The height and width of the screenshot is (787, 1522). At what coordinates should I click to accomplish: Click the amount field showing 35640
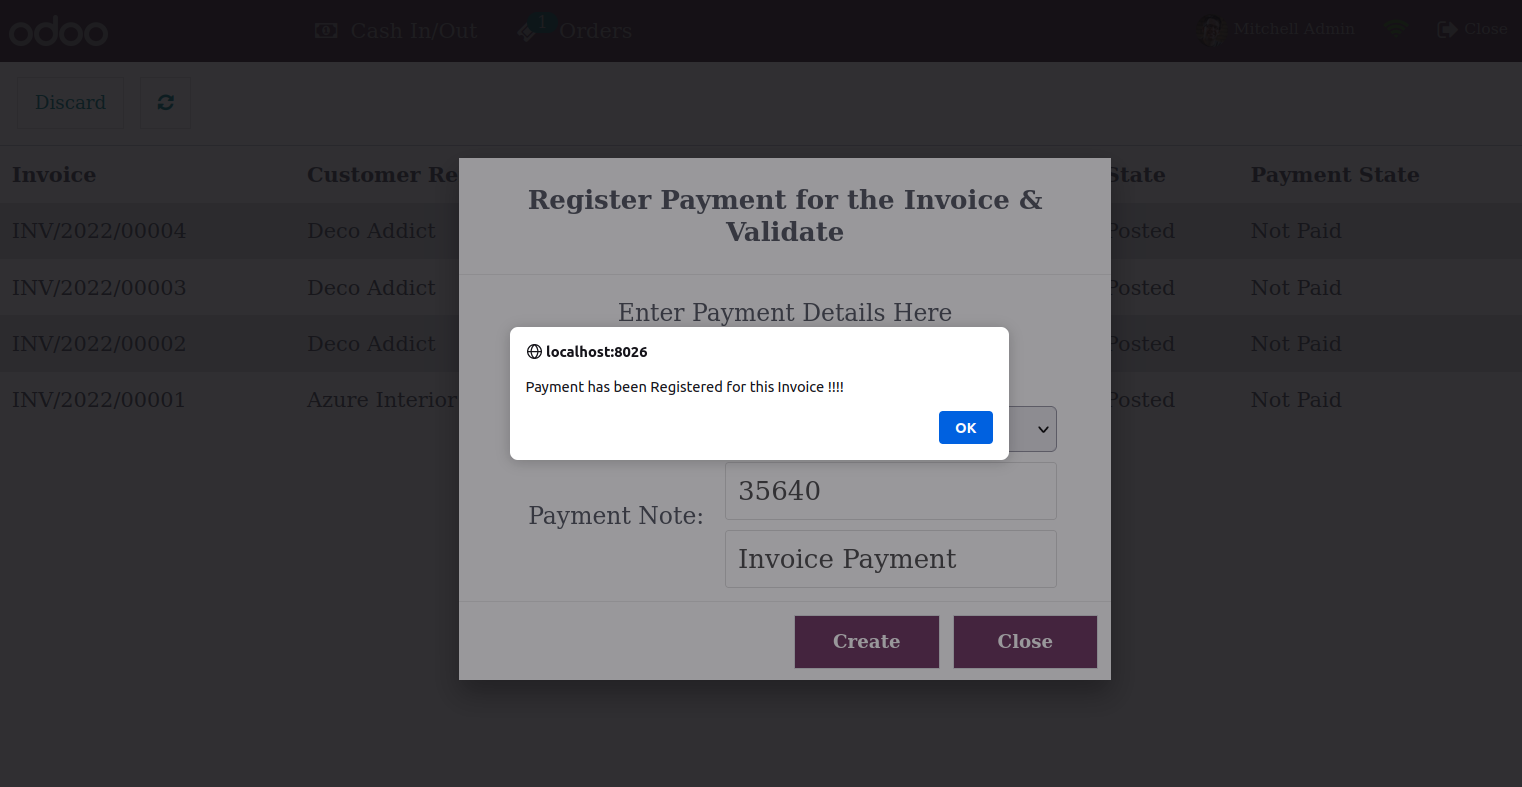pyautogui.click(x=891, y=491)
